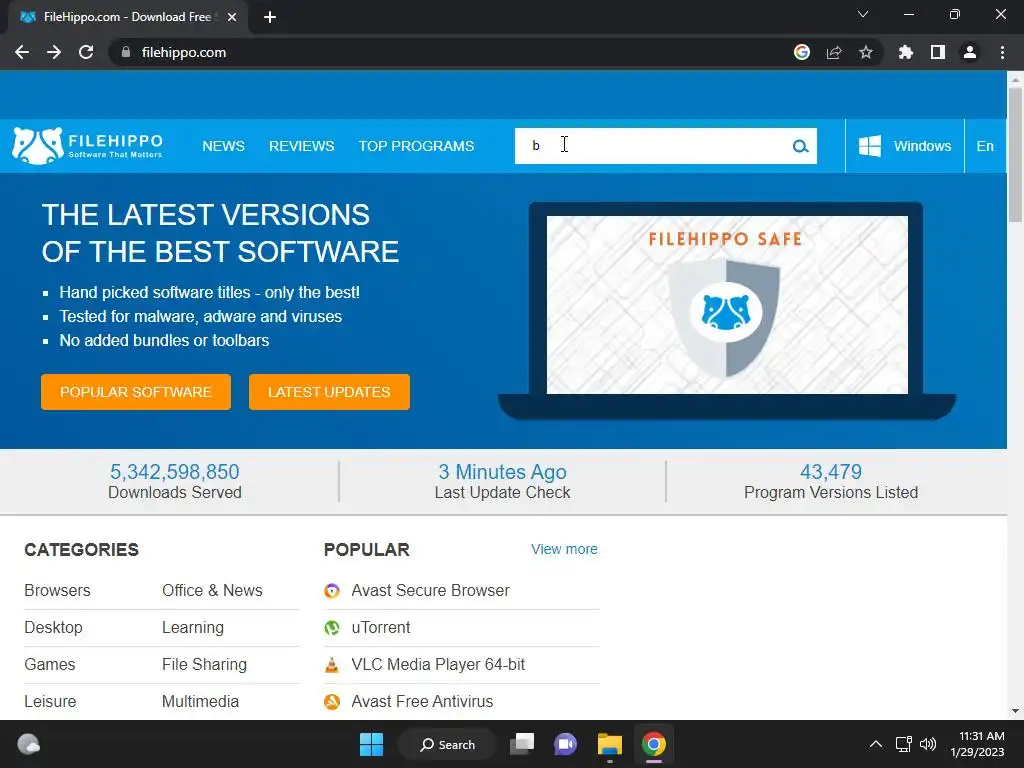Click the Avast Secure Browser icon

coord(332,591)
